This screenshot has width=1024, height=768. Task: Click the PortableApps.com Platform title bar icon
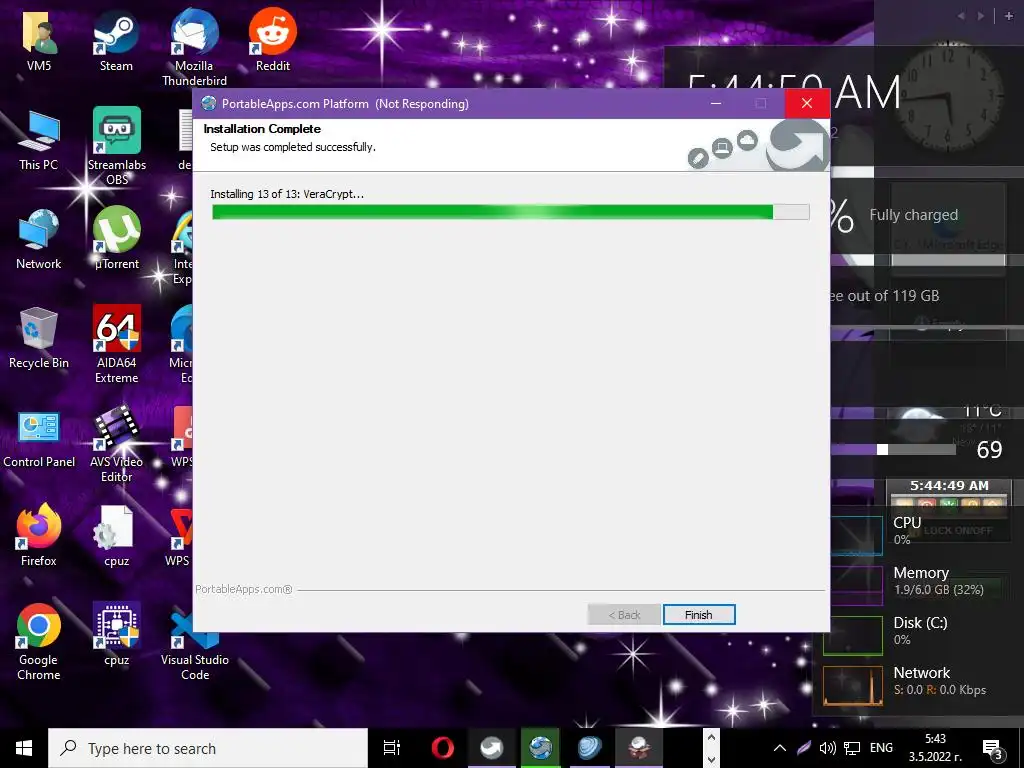click(x=209, y=103)
